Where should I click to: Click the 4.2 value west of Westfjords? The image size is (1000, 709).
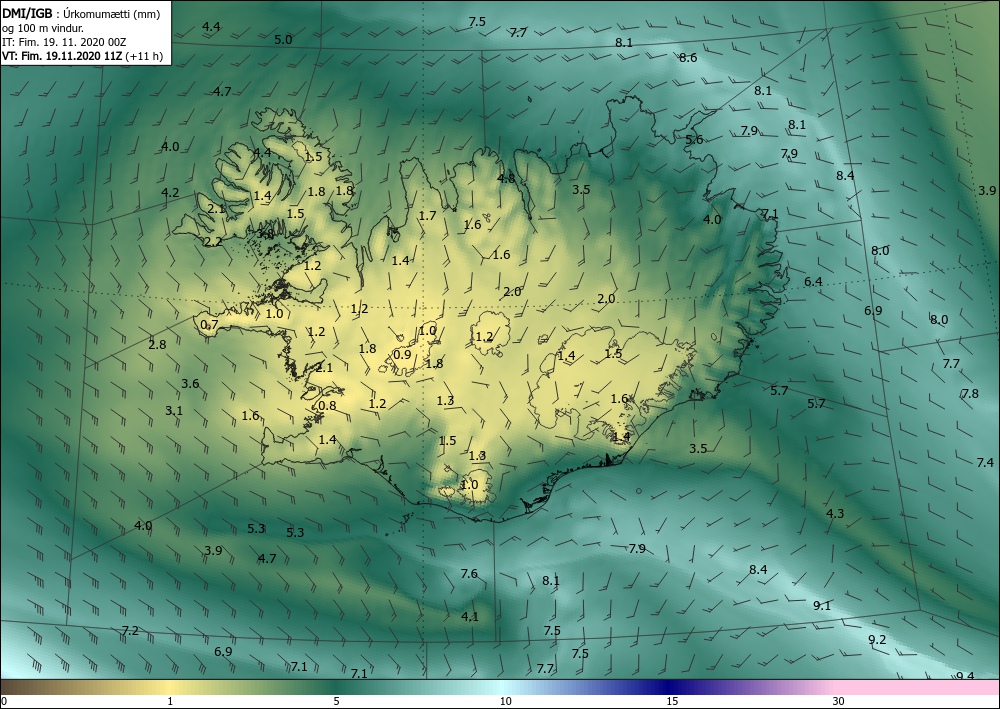tap(170, 193)
